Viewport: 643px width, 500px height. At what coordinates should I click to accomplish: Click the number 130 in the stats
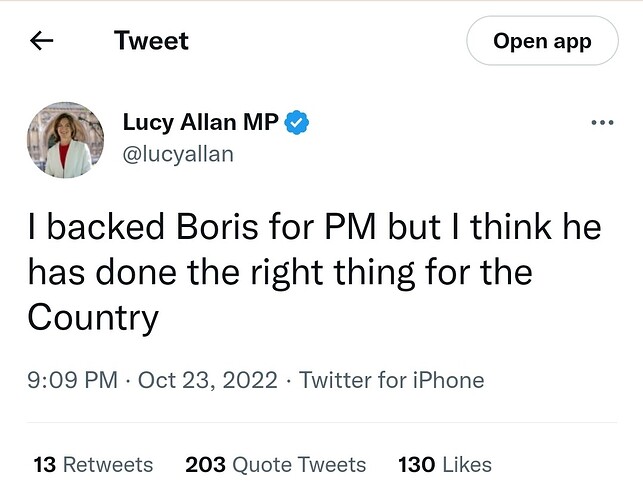(417, 465)
